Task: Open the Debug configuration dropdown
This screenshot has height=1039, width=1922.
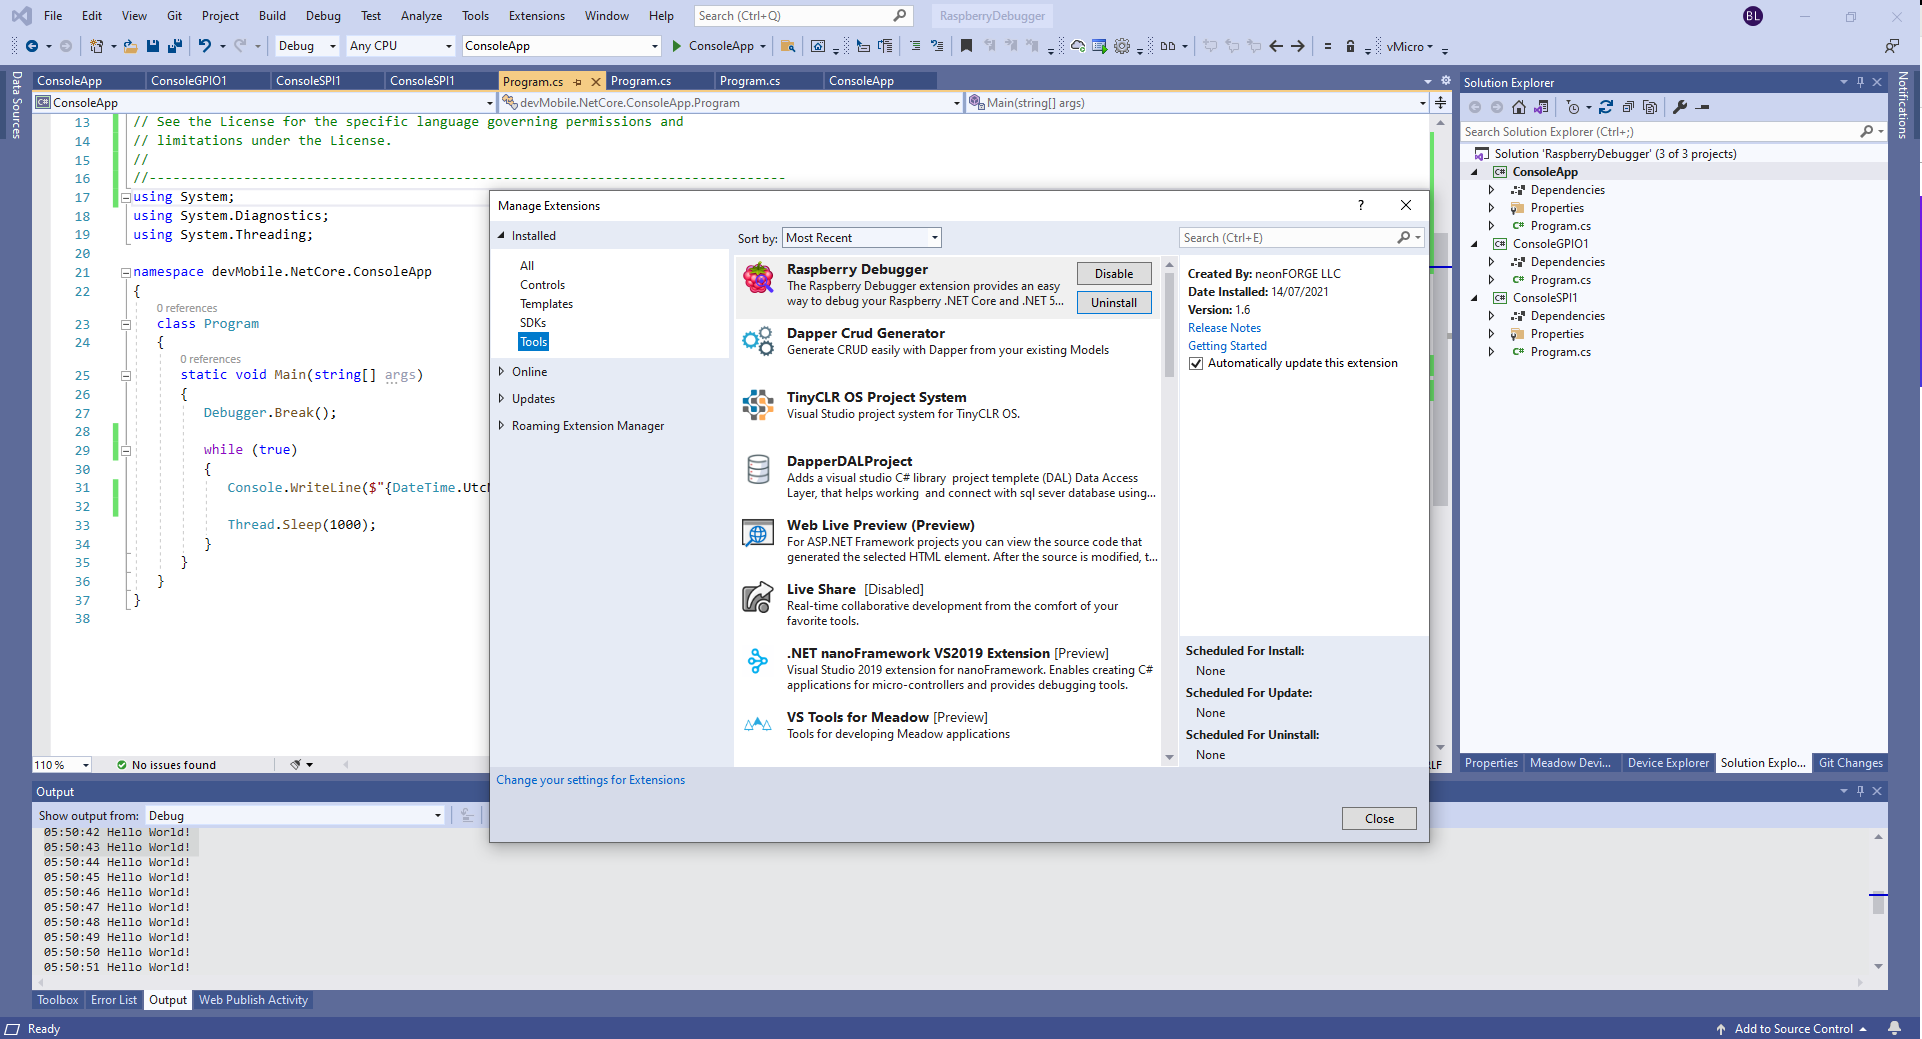Action: [x=307, y=46]
